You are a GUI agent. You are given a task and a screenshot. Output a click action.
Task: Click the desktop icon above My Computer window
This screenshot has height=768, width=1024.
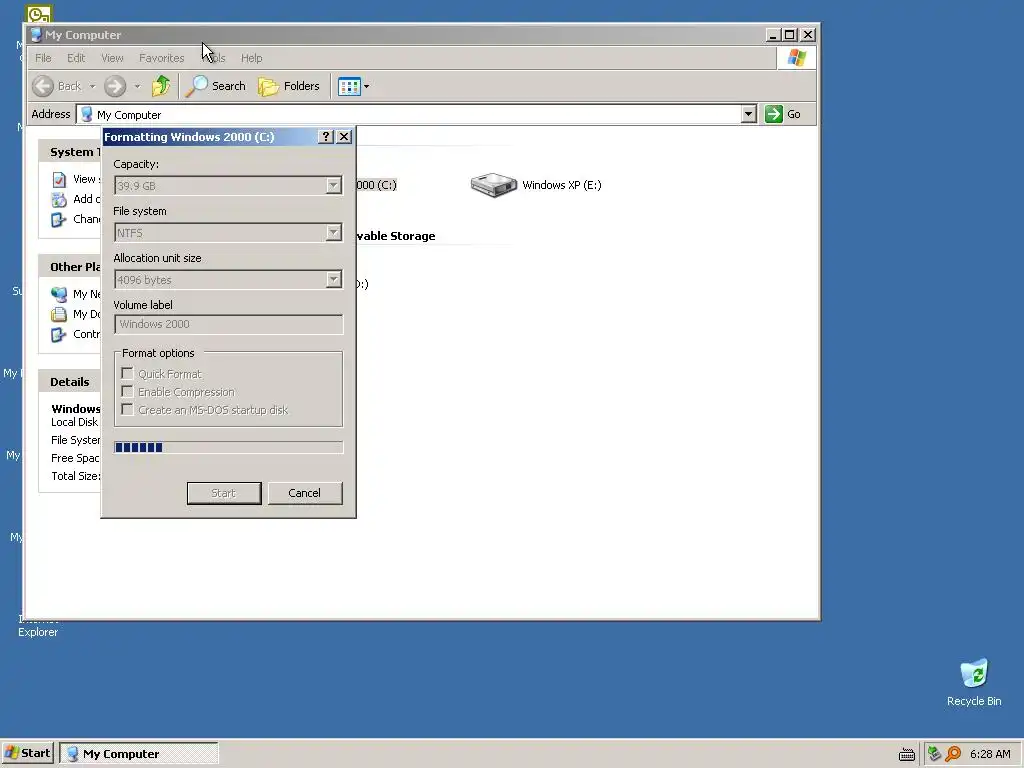[39, 13]
